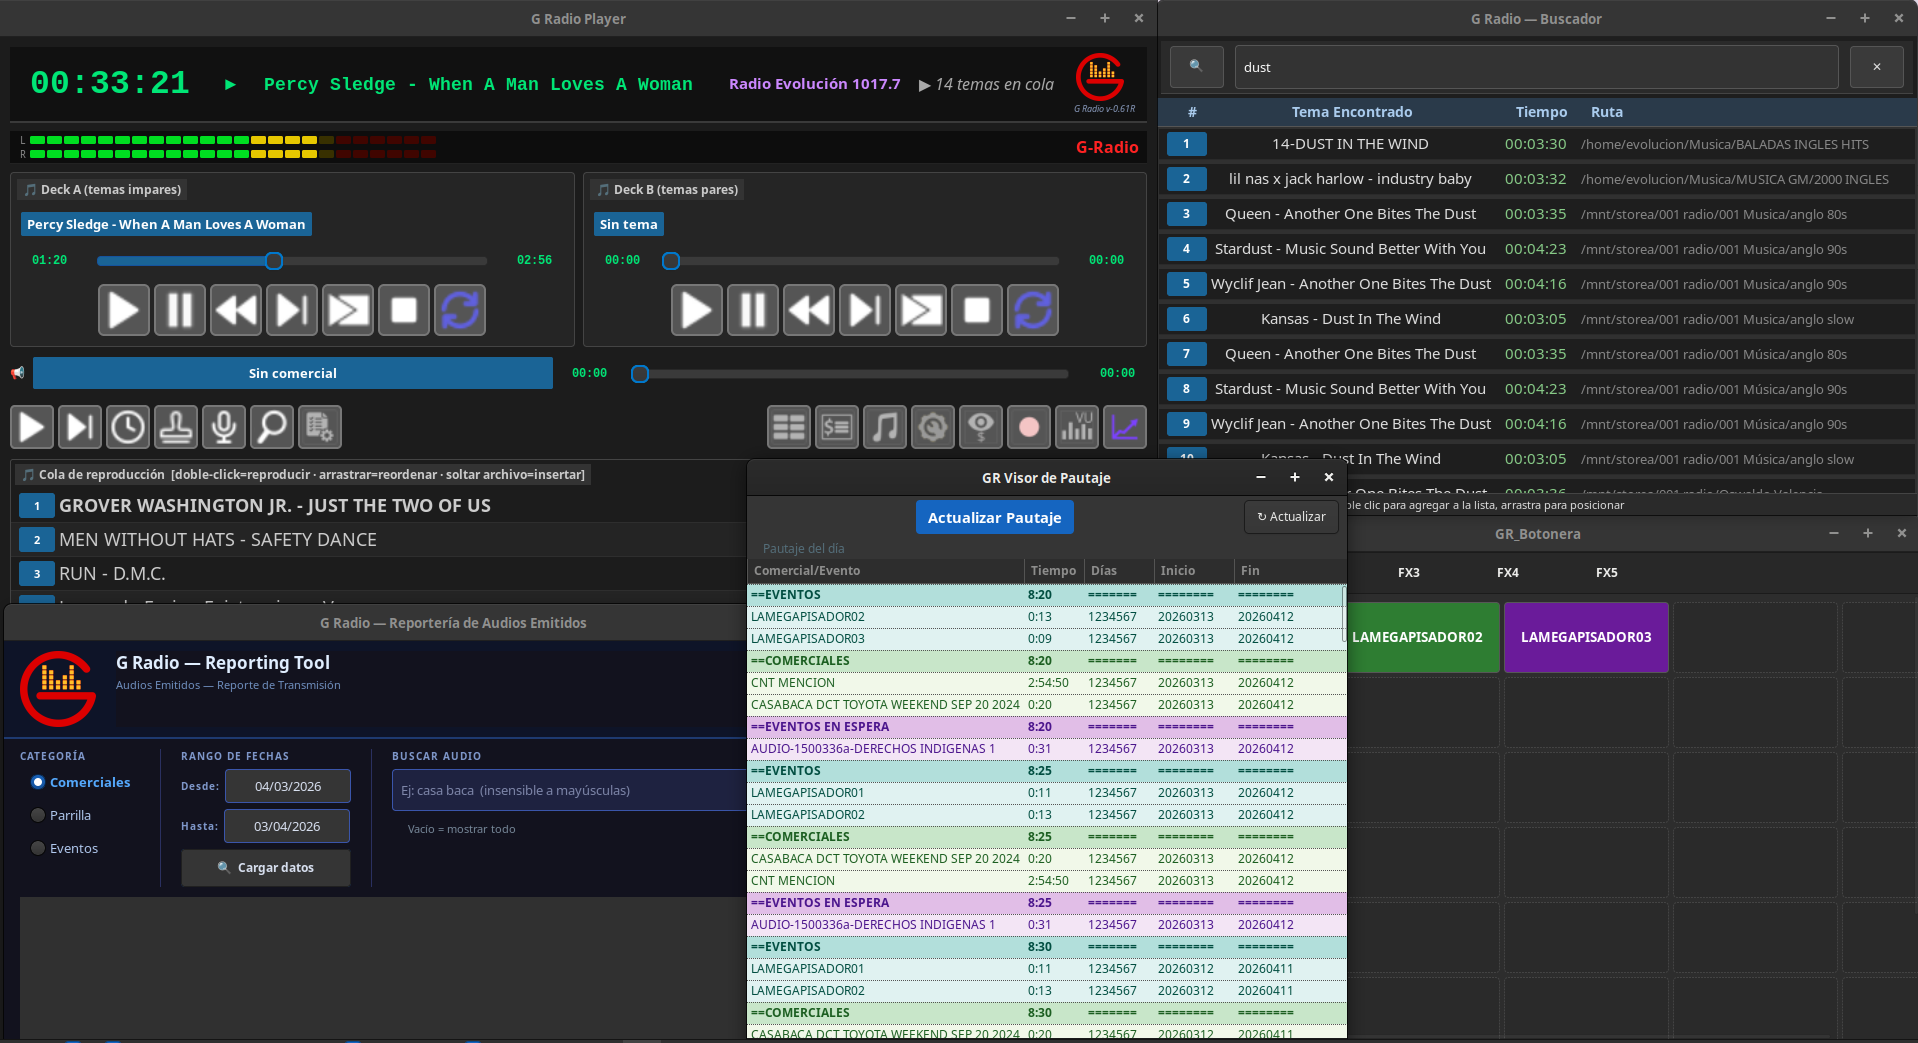This screenshot has height=1043, width=1918.
Task: Click the music note icon
Action: [885, 428]
